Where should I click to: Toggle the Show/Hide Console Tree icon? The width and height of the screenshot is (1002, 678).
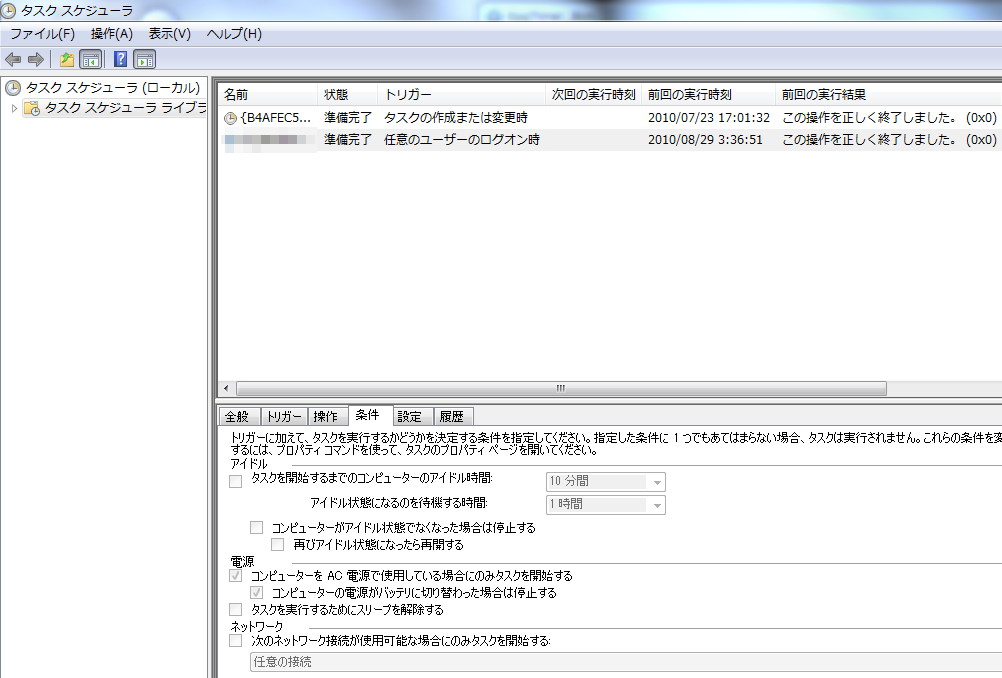(90, 59)
